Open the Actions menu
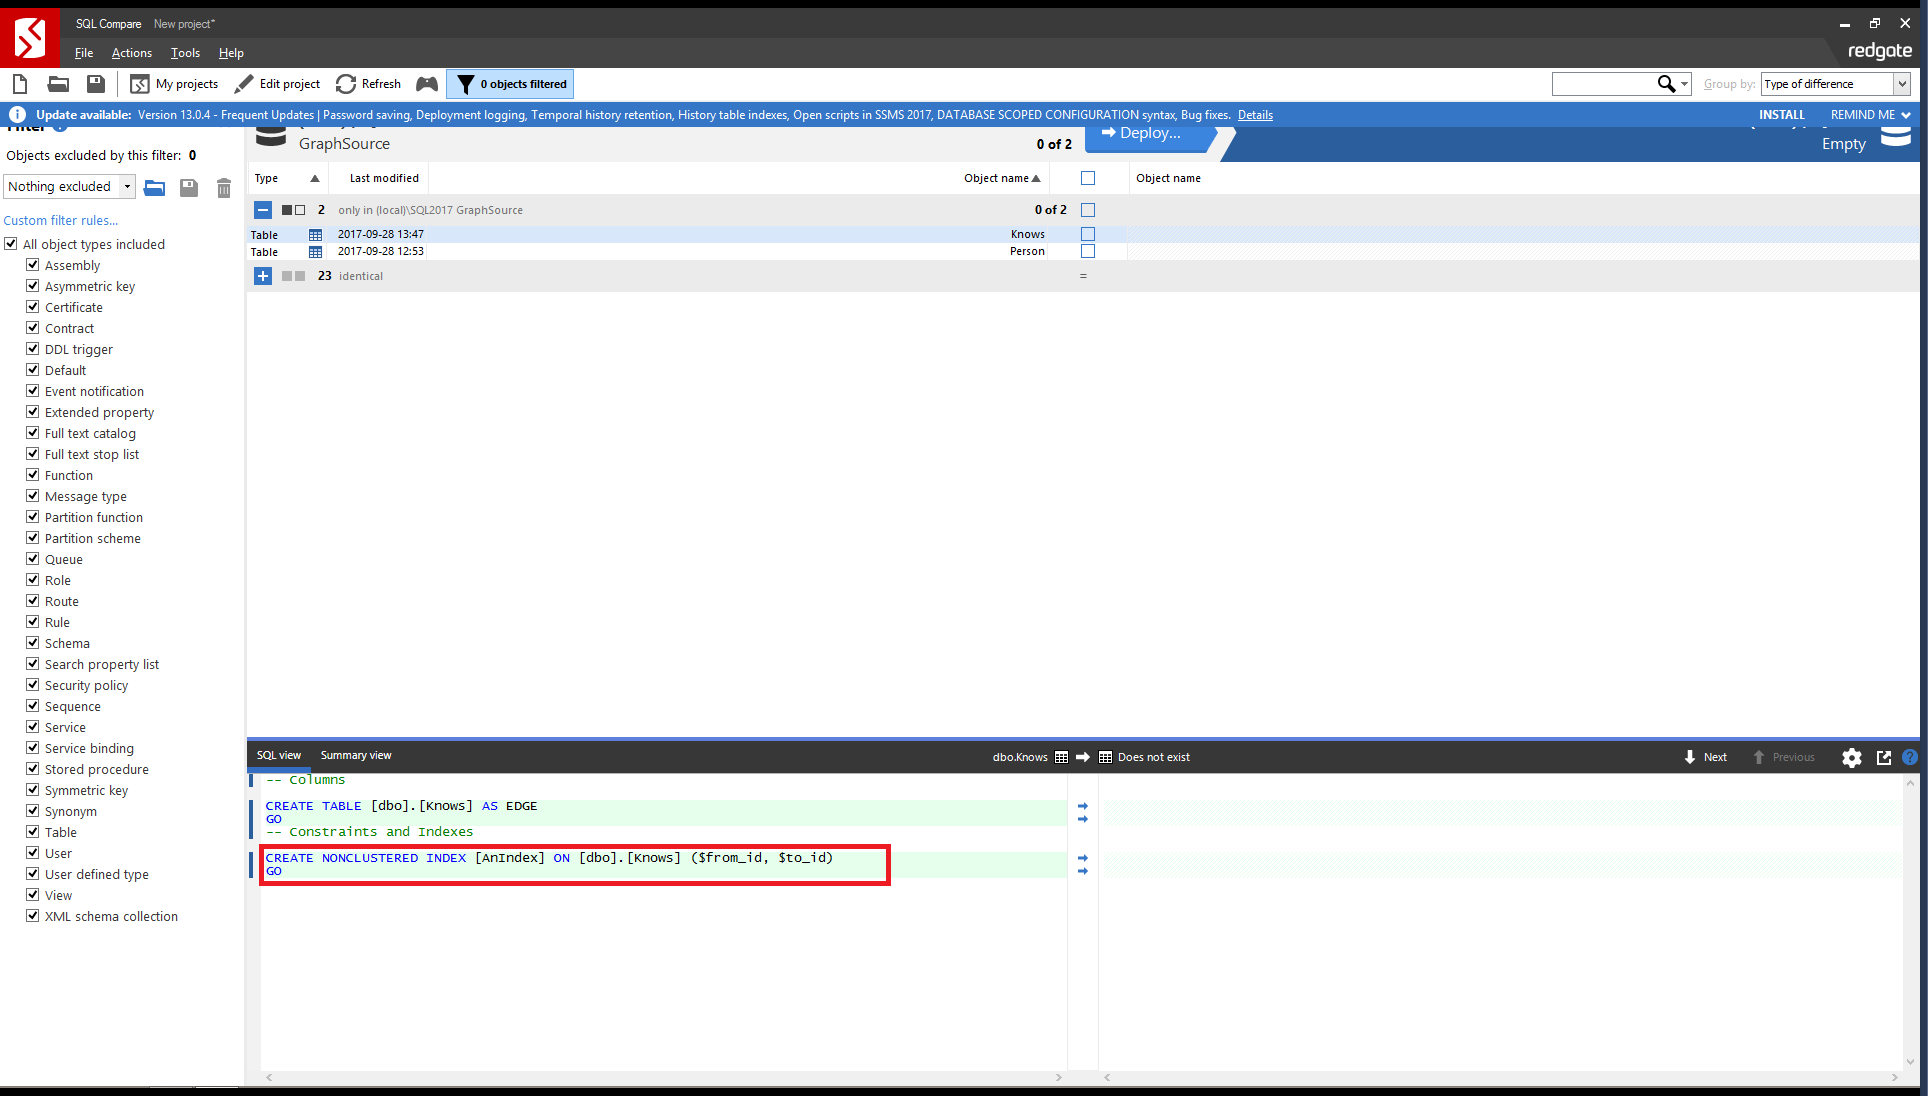This screenshot has width=1928, height=1096. click(131, 53)
